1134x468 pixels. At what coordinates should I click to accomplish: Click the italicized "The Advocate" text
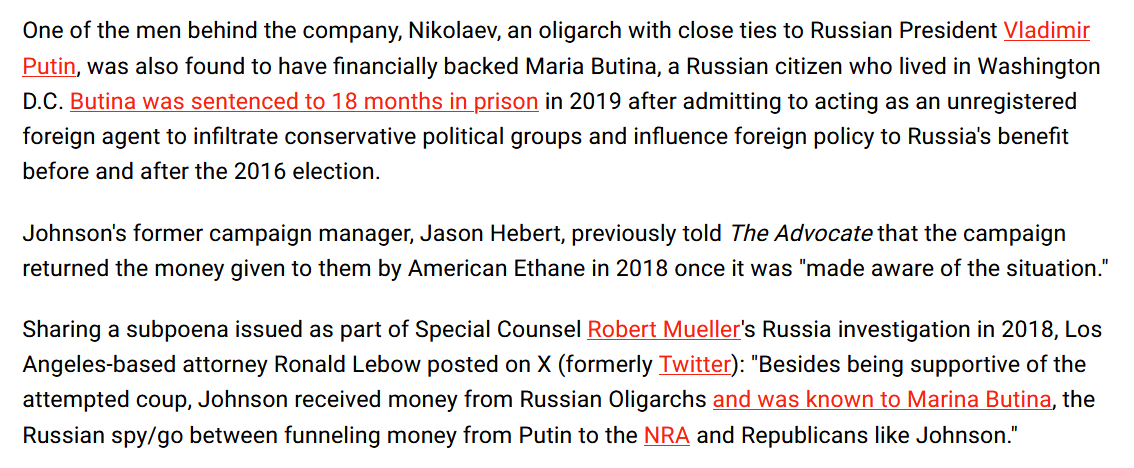801,234
